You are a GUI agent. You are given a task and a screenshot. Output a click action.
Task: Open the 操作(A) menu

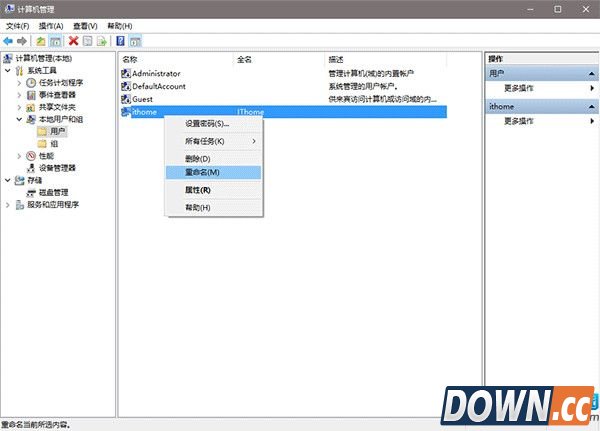coord(51,26)
